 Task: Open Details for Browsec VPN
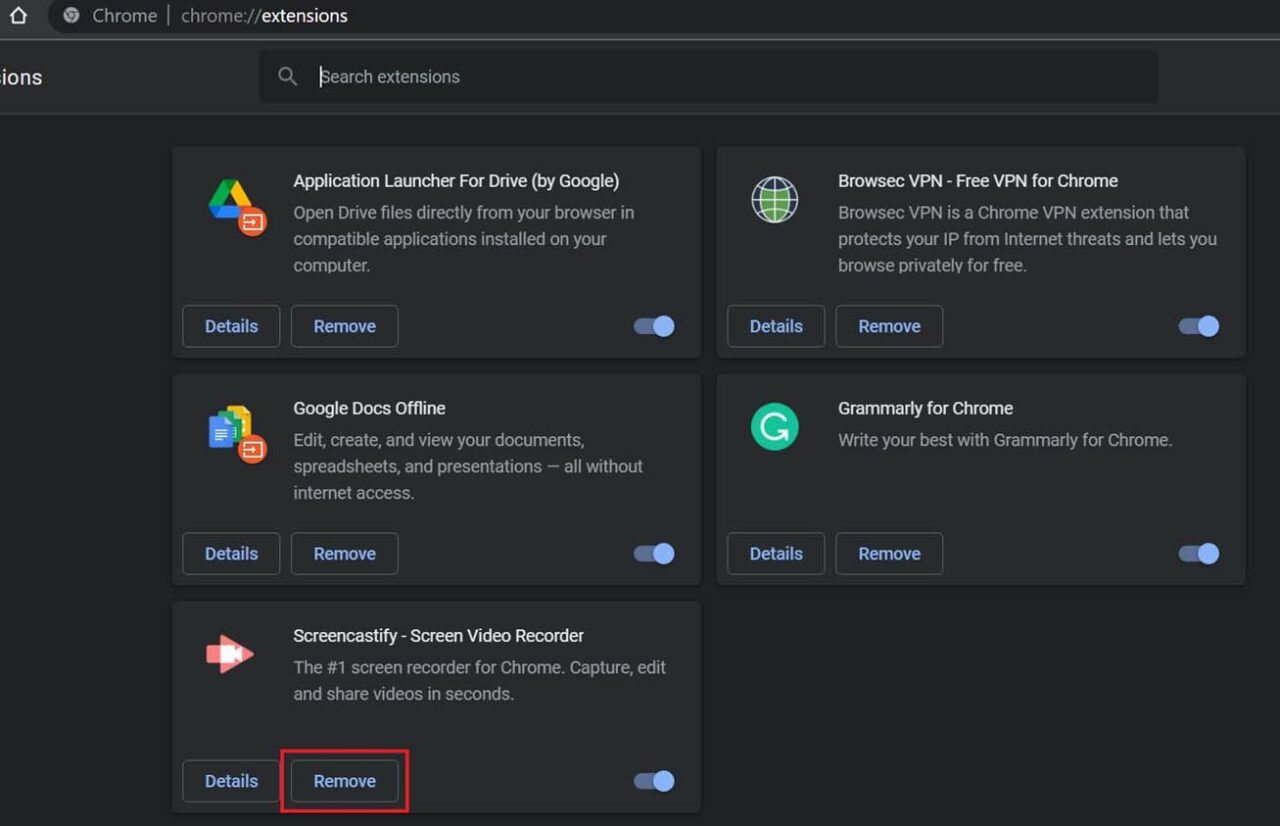(776, 326)
